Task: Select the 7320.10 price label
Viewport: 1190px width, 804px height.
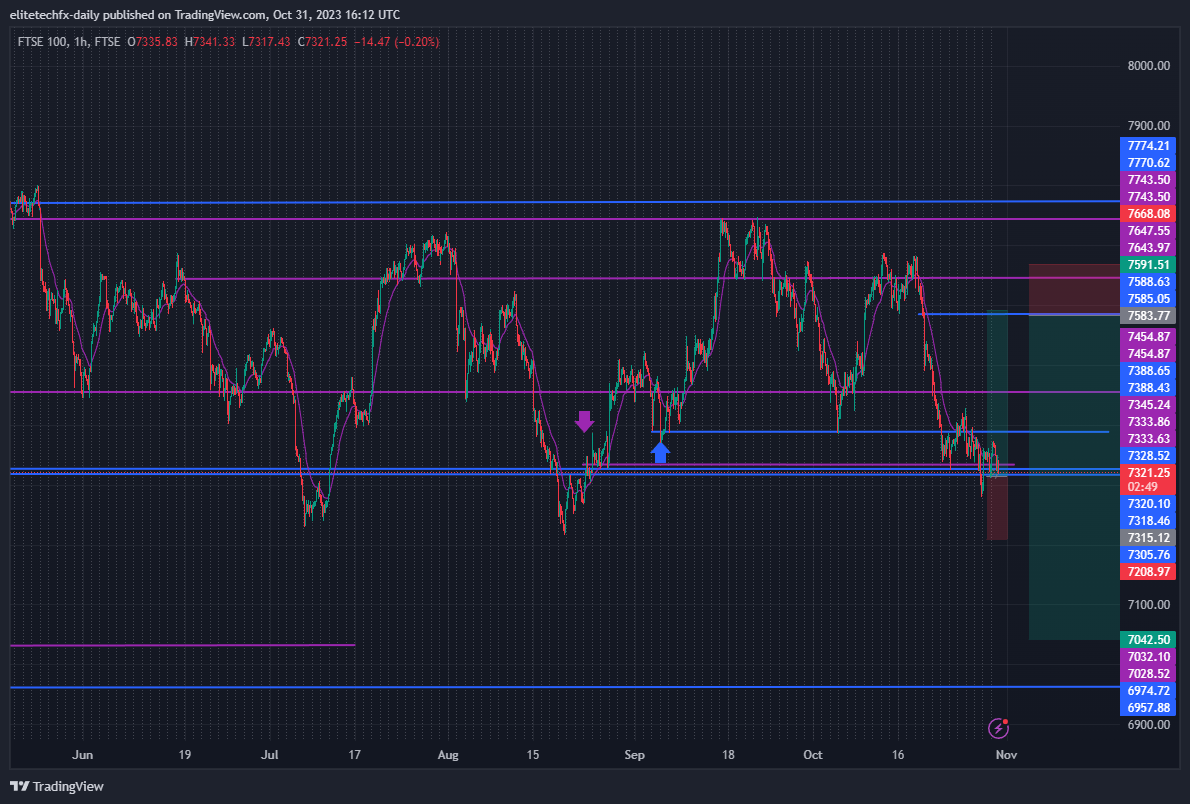Action: pos(1148,503)
